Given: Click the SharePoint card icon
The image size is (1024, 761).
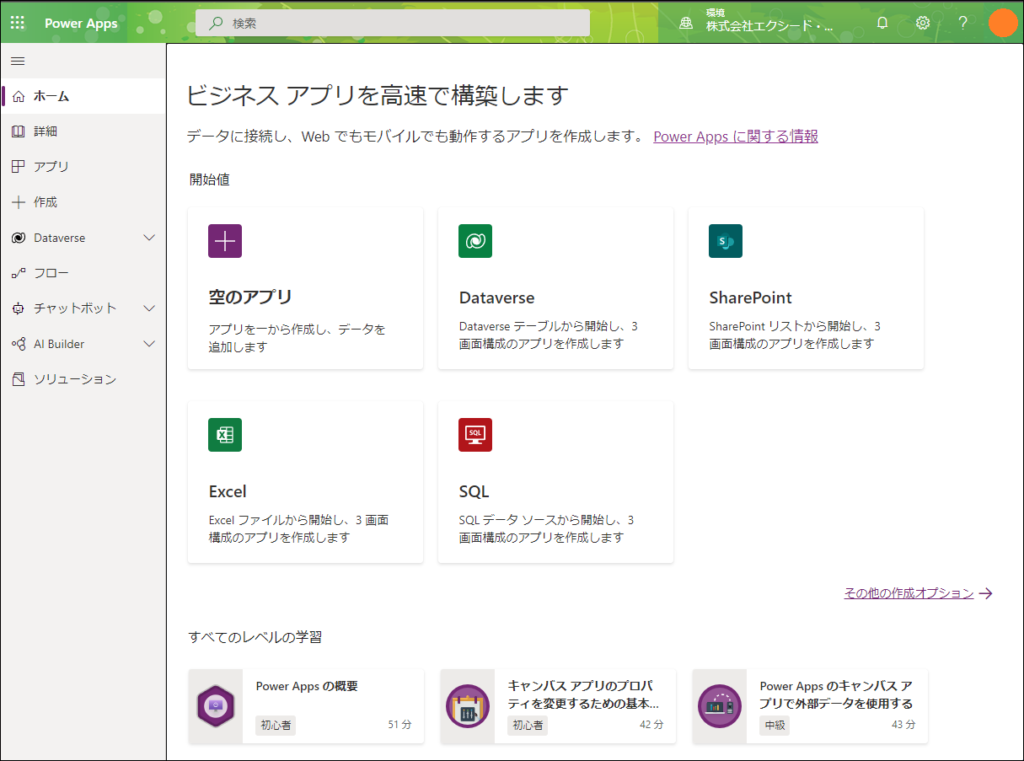Looking at the screenshot, I should tap(726, 241).
